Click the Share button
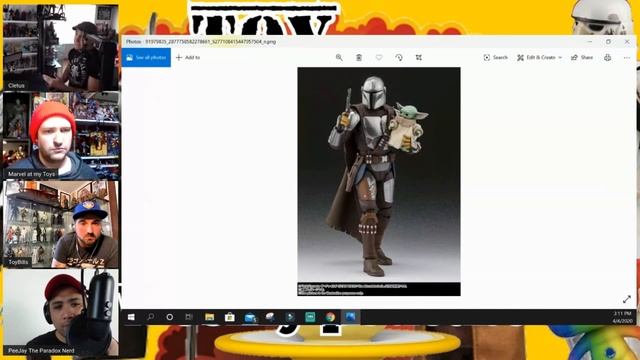Image resolution: width=640 pixels, height=360 pixels. tap(582, 58)
